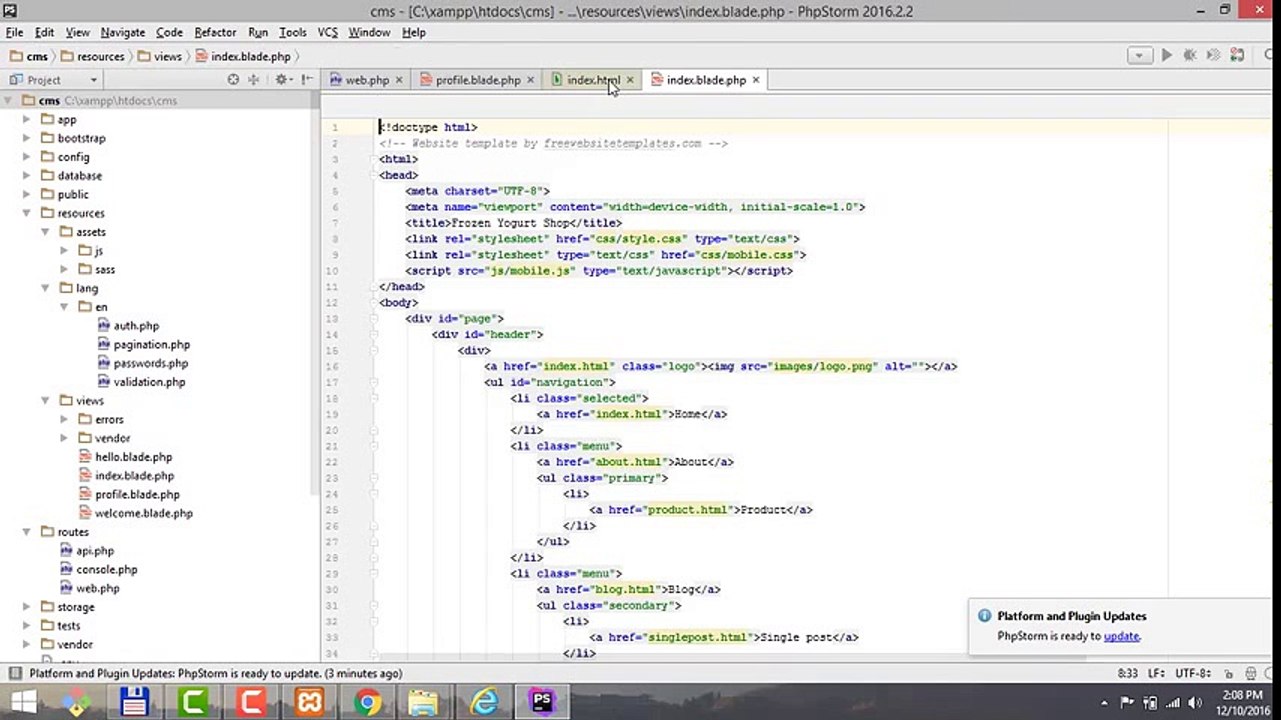Click the read-only lock icon in status bar
1281x720 pixels.
click(1227, 673)
